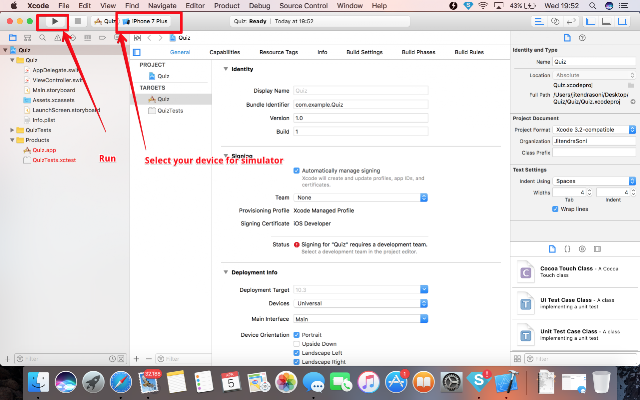Open the Source Control menu

click(x=303, y=6)
